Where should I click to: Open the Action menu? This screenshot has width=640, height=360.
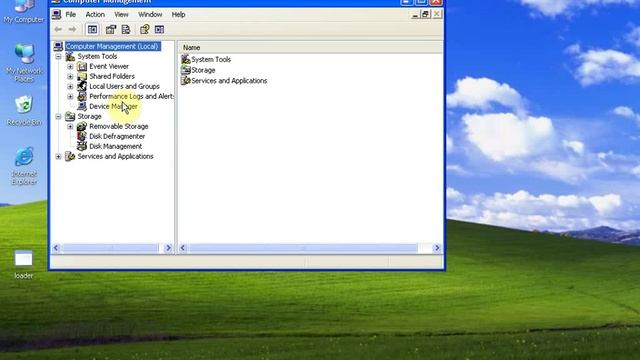(95, 15)
